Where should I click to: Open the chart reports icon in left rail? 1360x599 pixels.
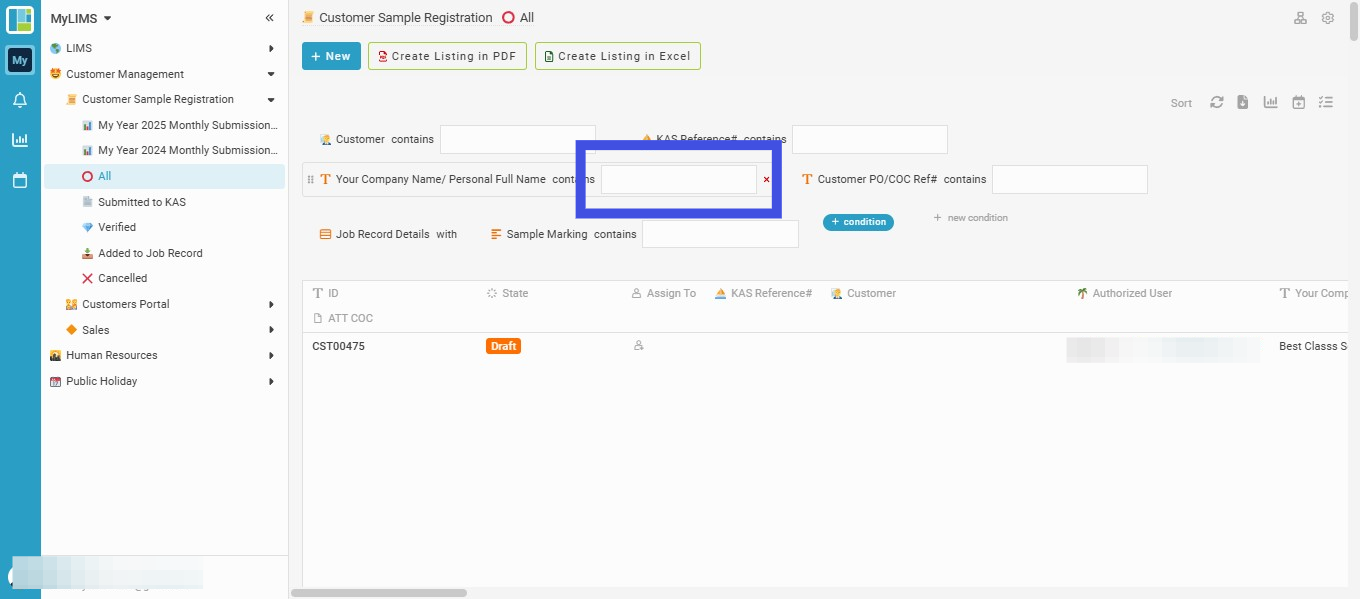(x=20, y=140)
